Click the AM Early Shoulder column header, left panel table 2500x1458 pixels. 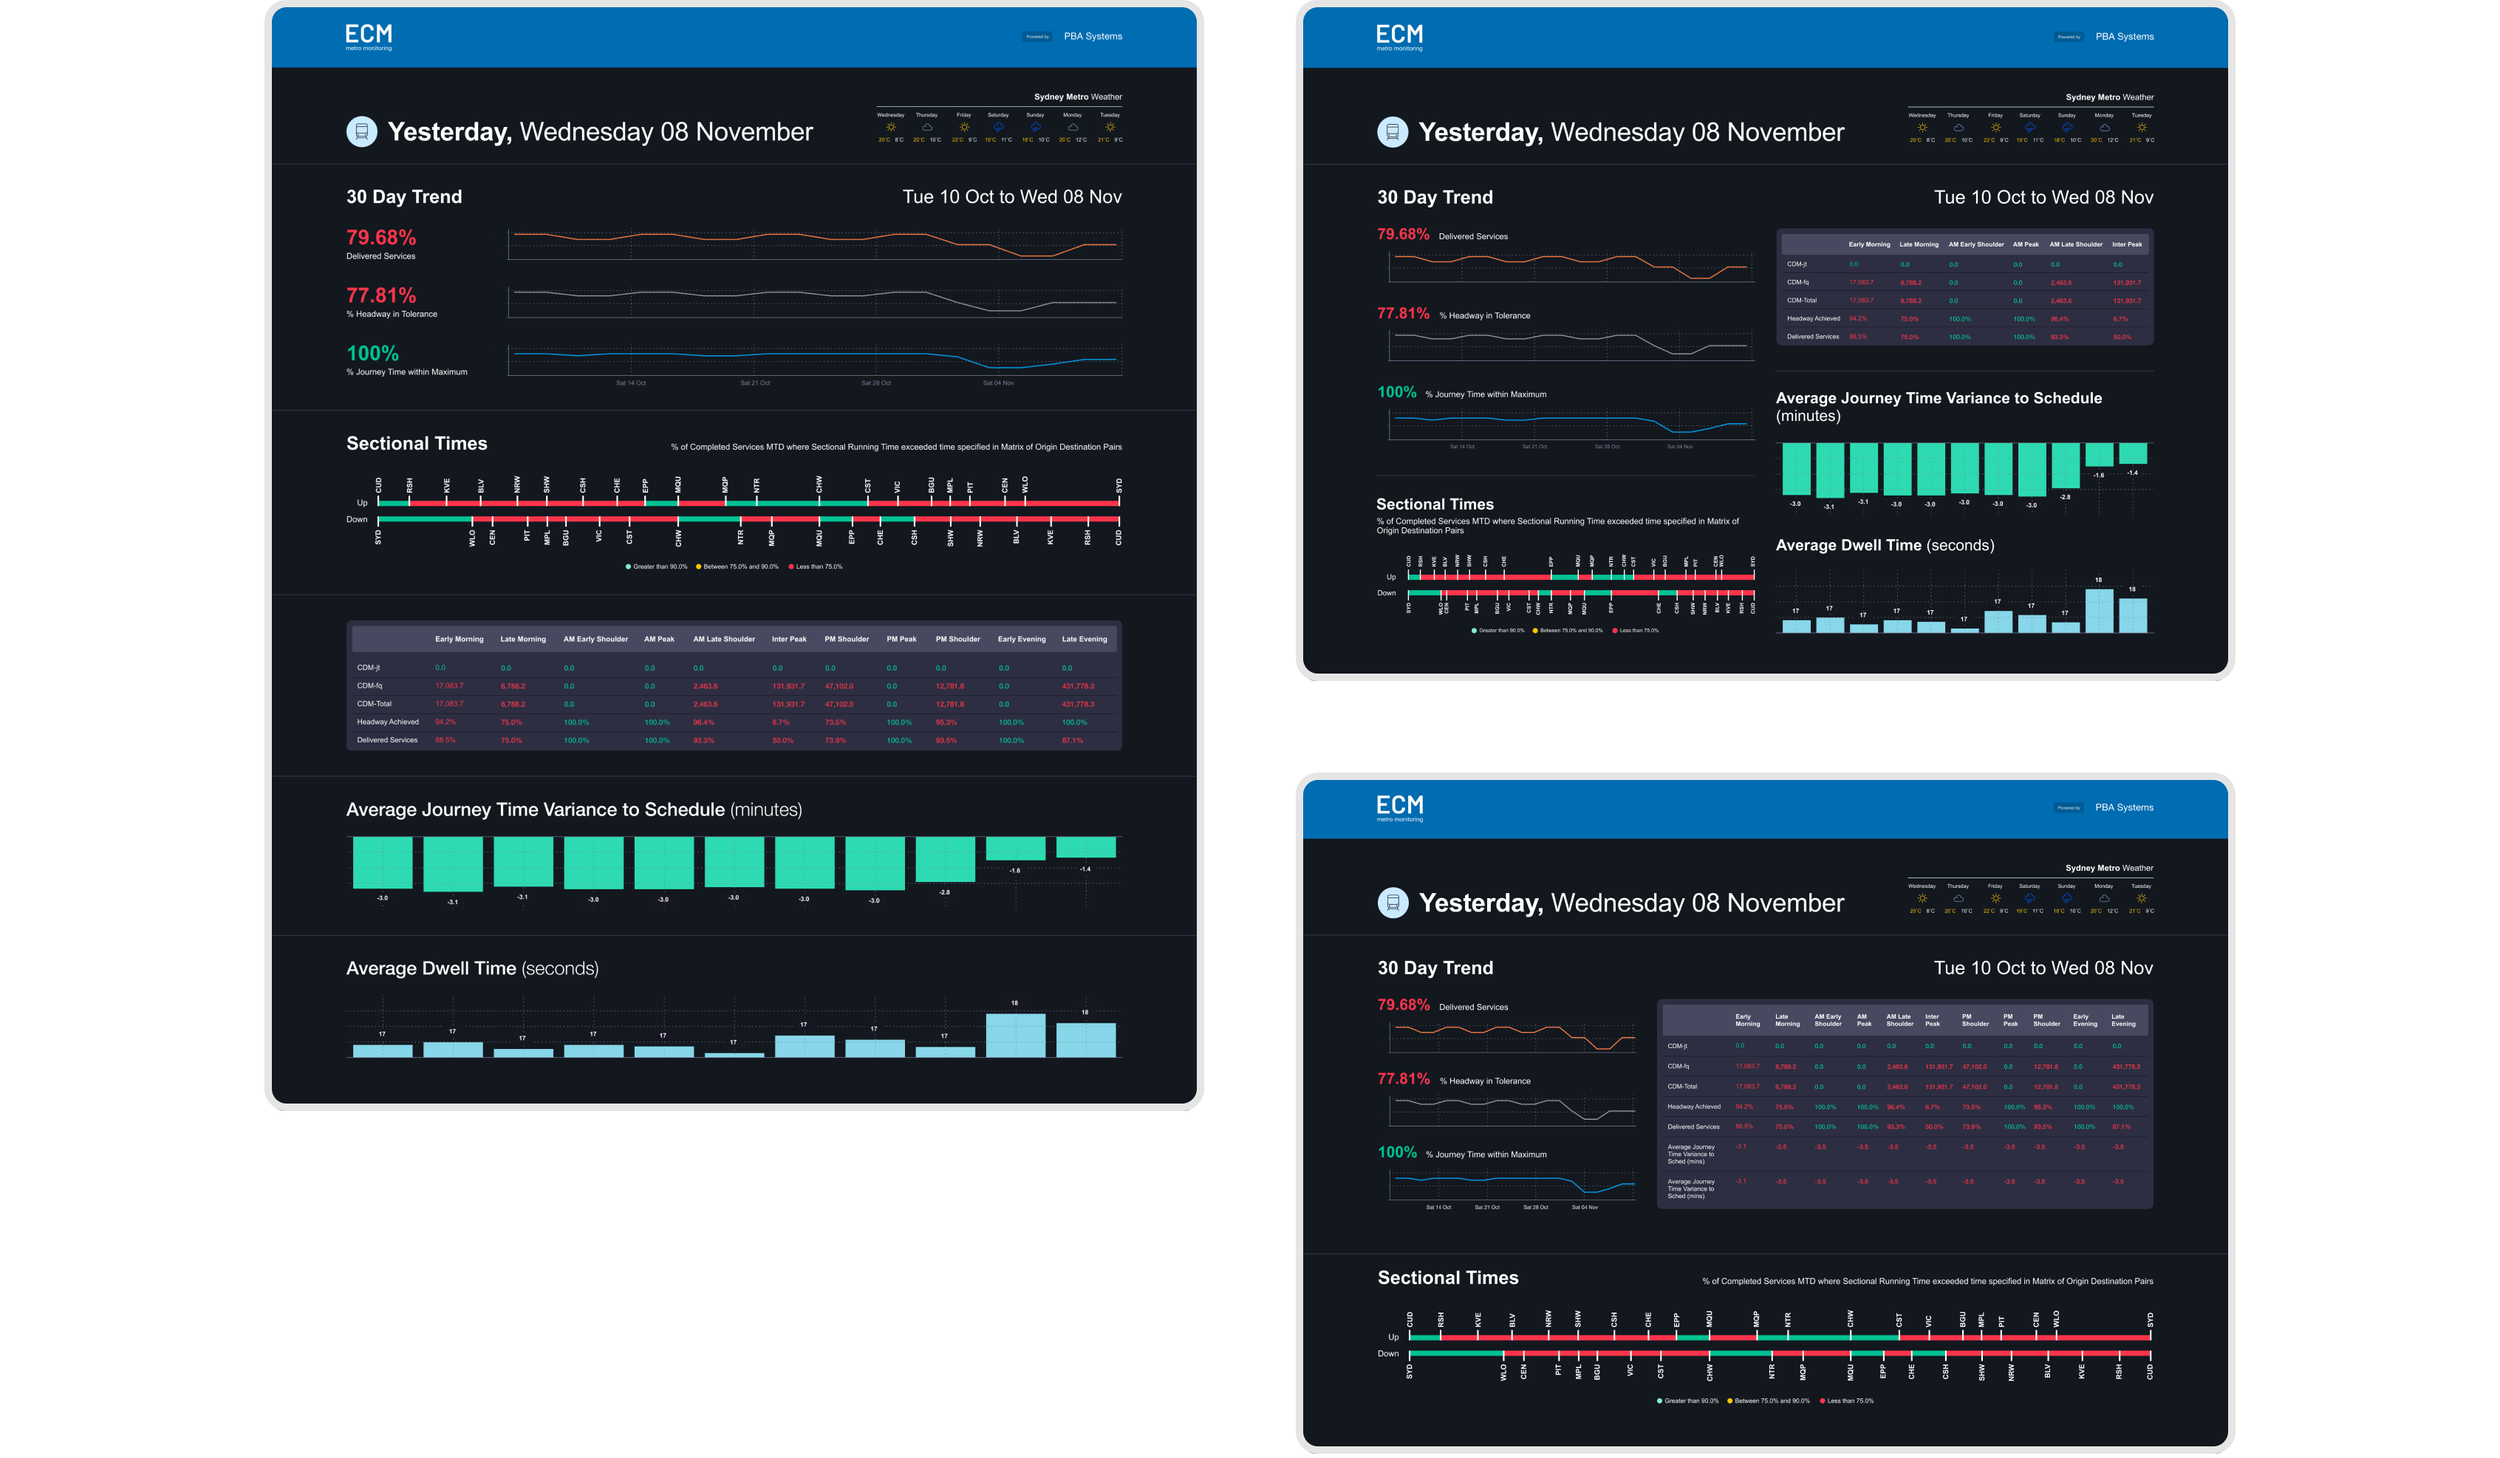[x=595, y=638]
